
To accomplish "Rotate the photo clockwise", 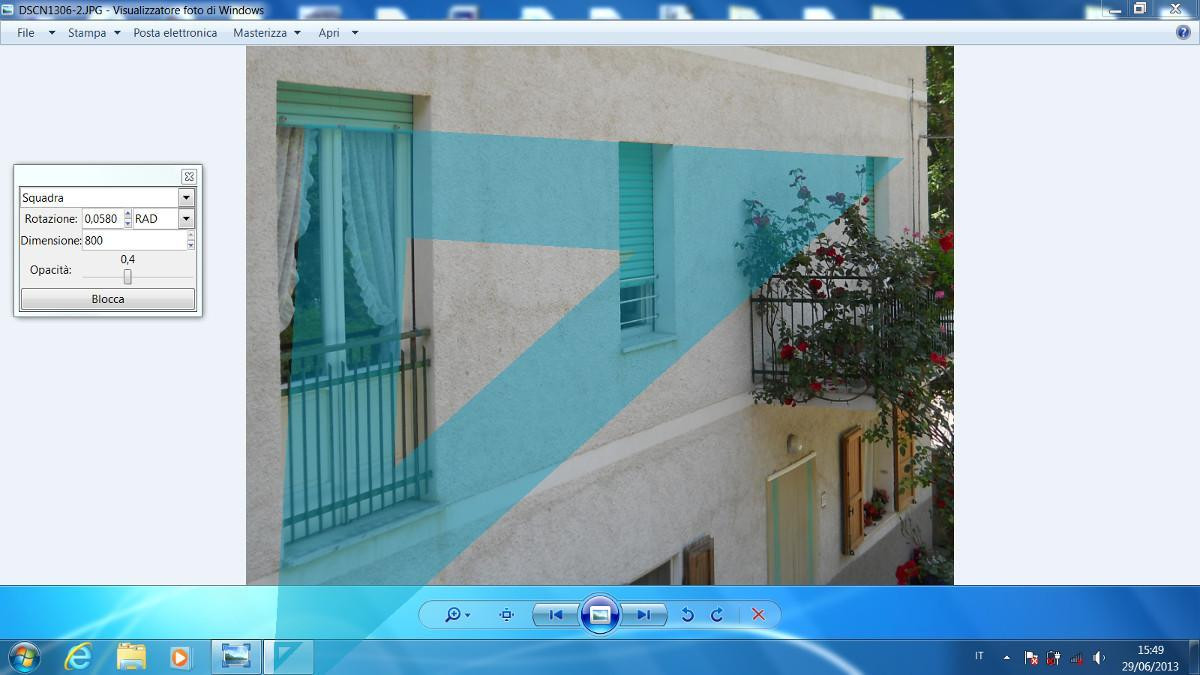I will (717, 615).
